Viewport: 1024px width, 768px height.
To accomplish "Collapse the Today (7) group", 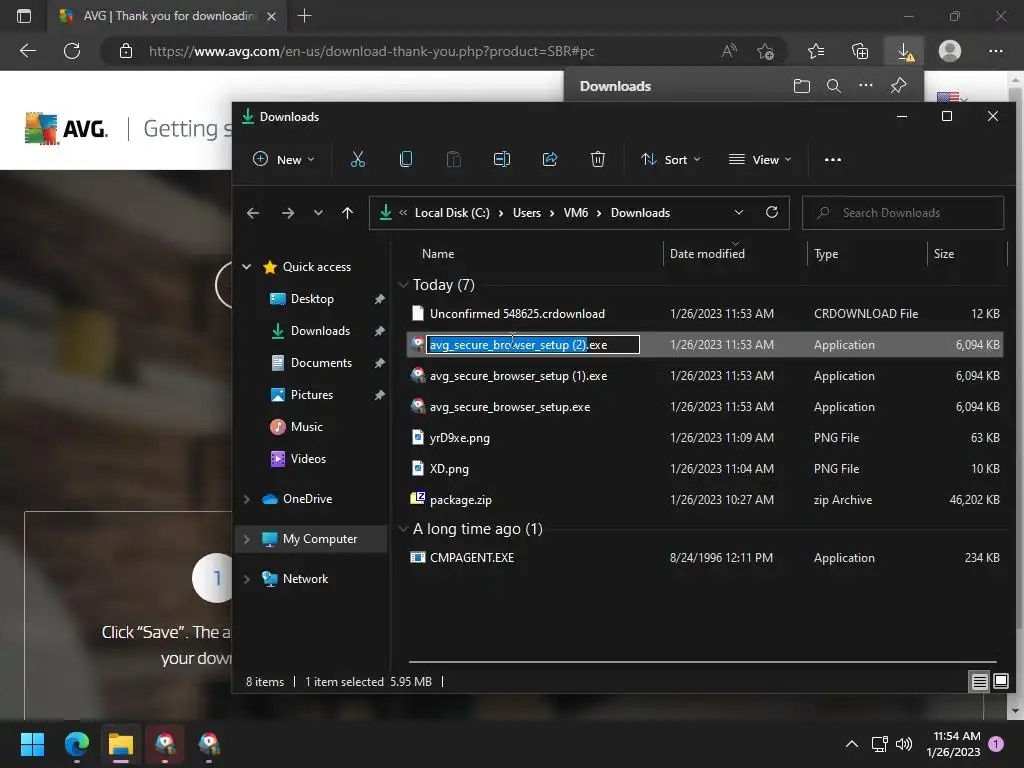I will coord(403,285).
